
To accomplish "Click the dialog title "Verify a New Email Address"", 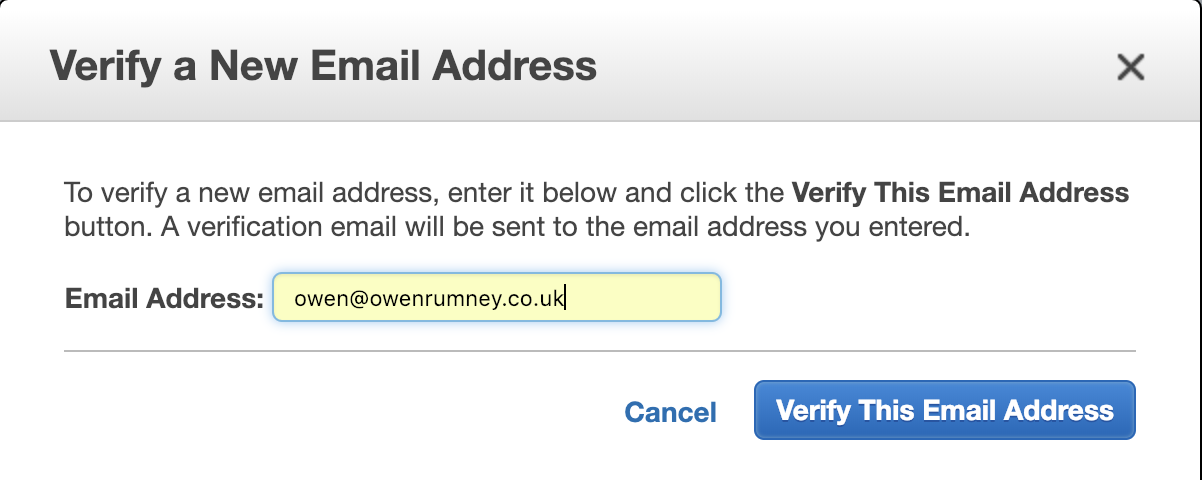I will [323, 66].
